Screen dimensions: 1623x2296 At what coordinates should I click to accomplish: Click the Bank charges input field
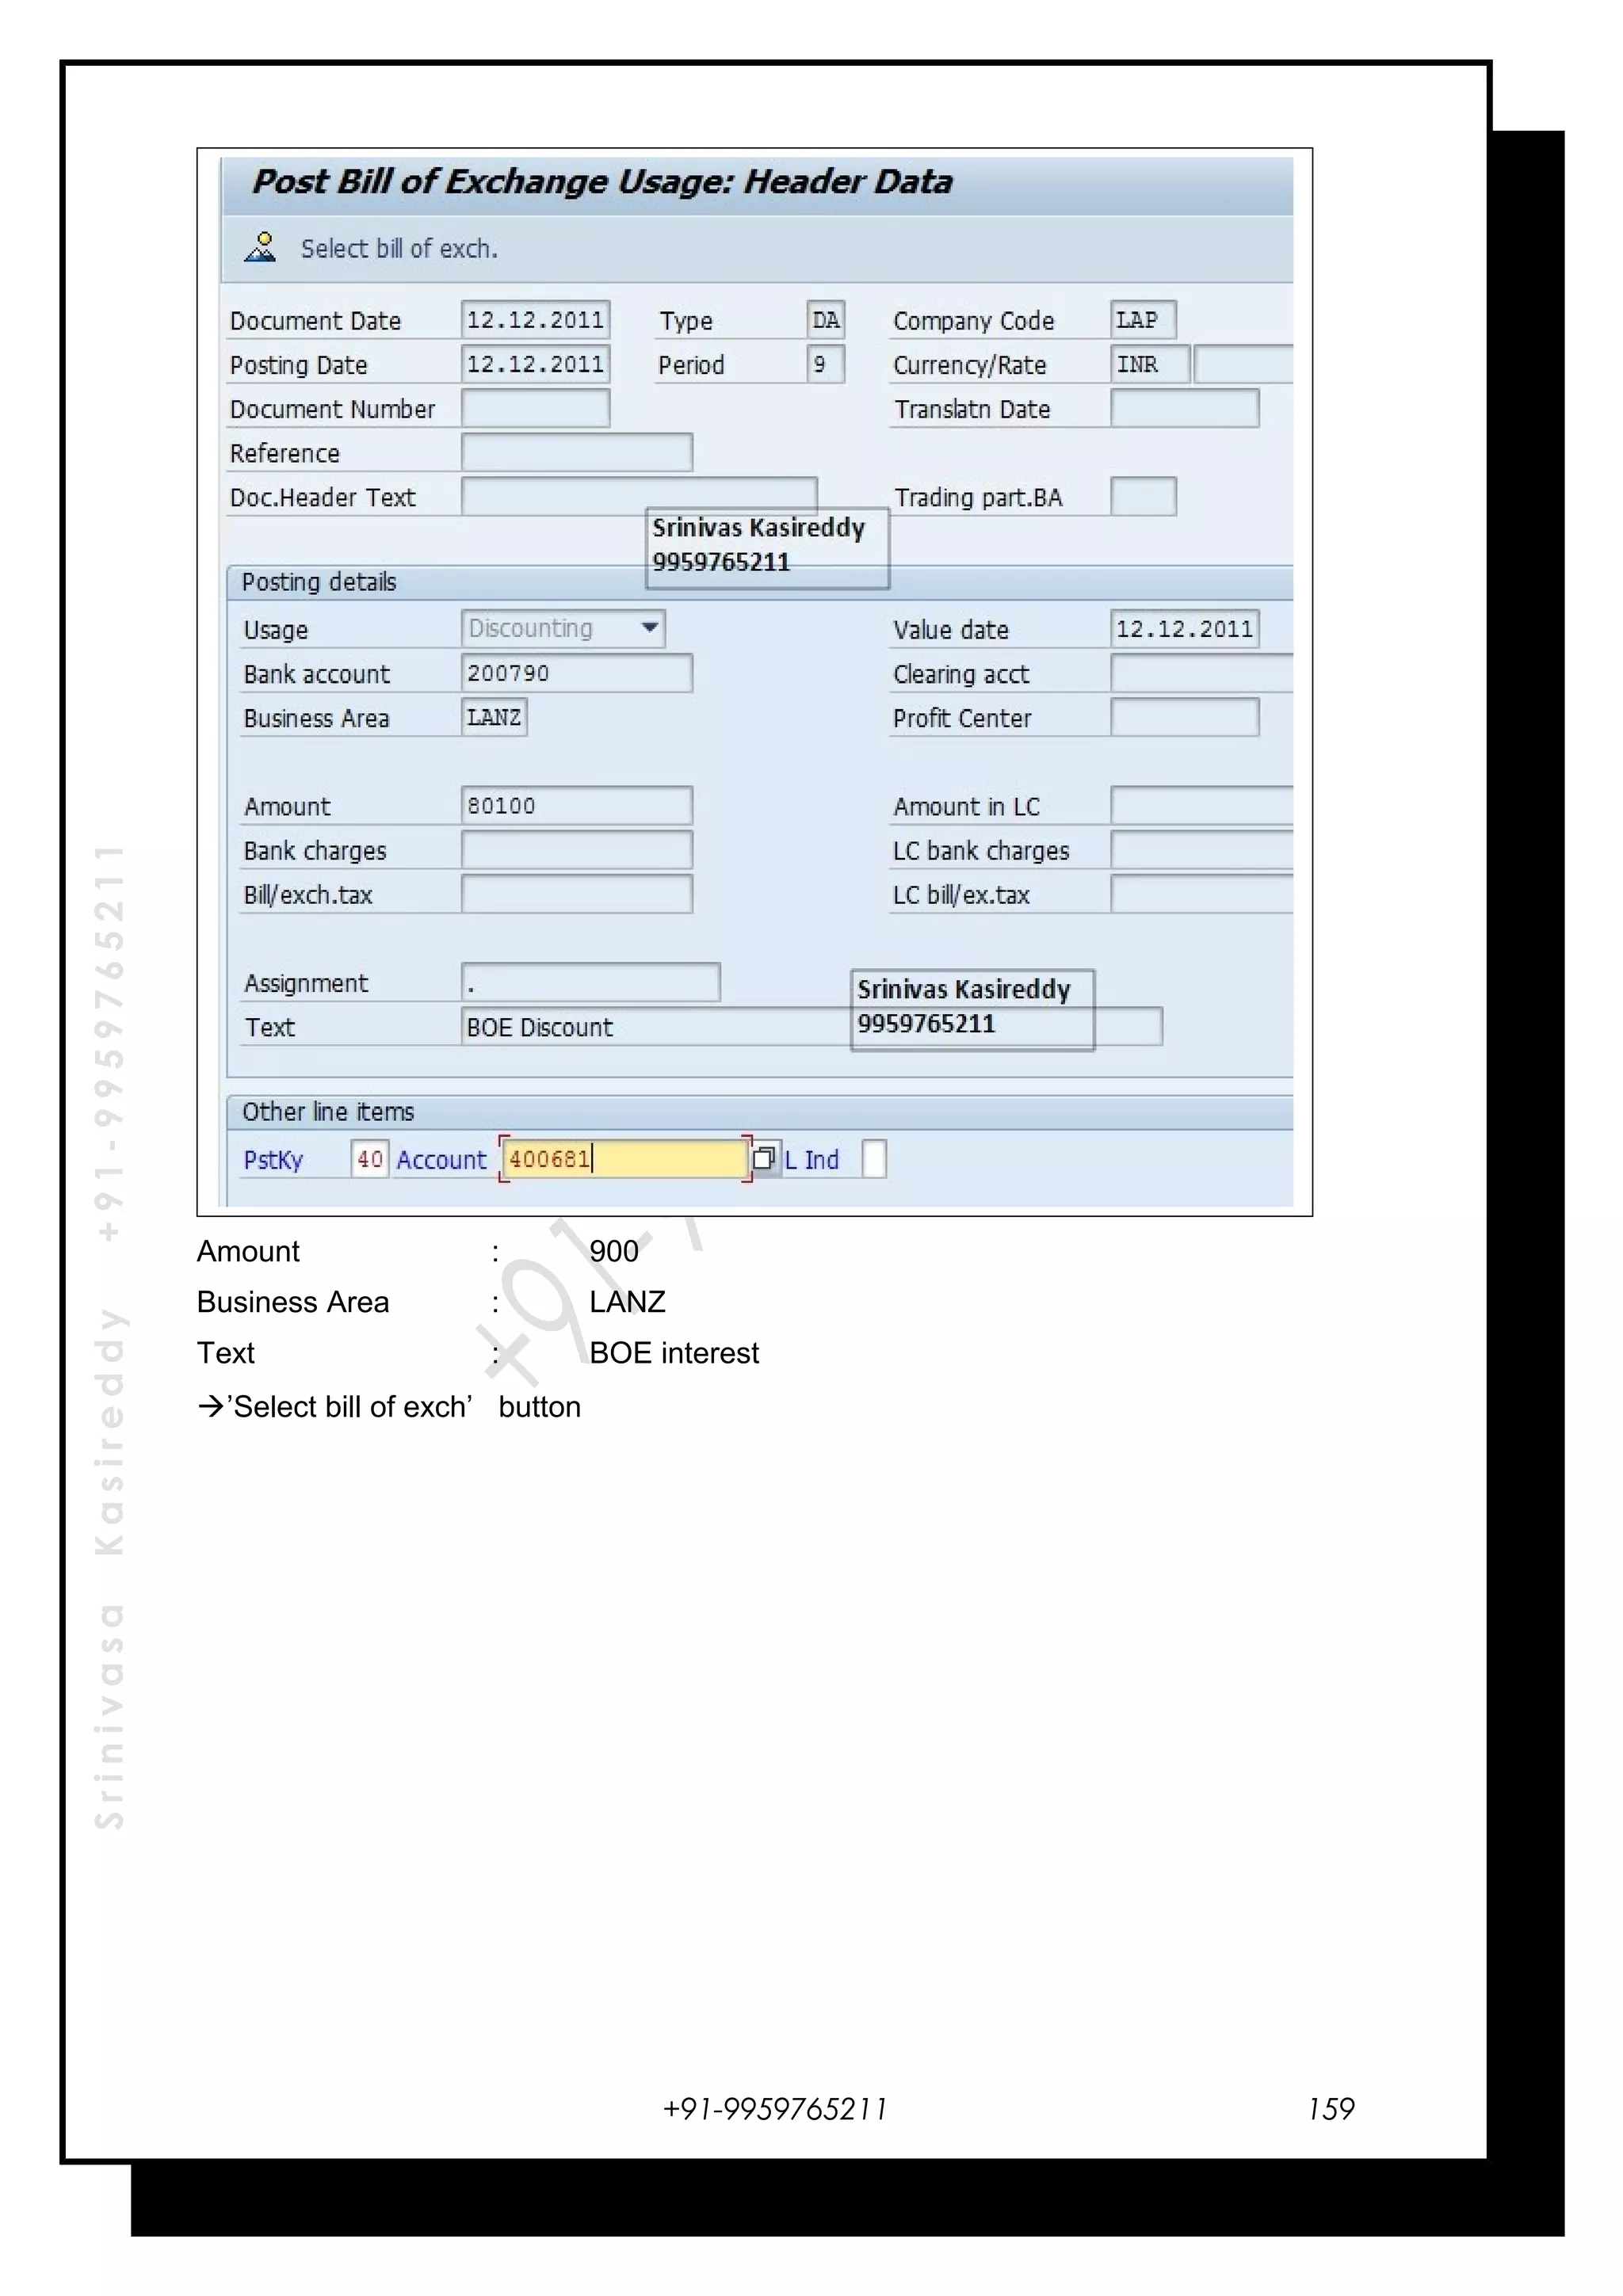576,850
